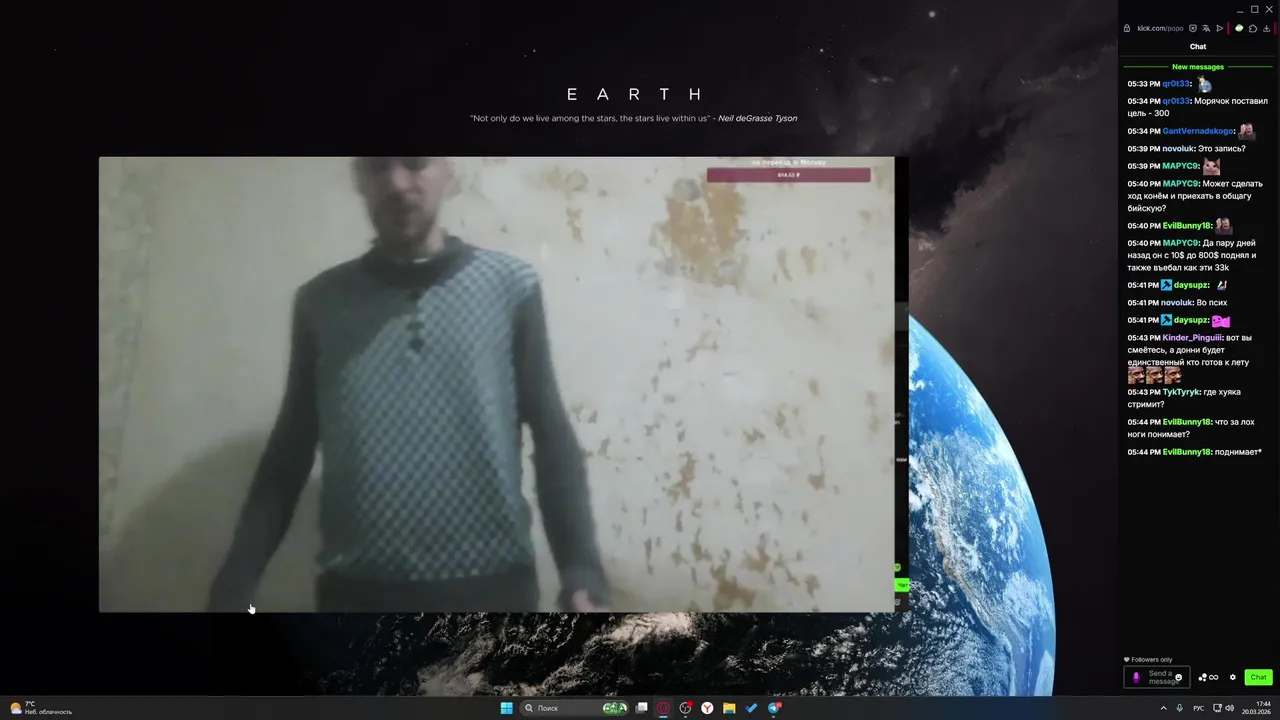Click the lock icon beside kick.com address
The image size is (1280, 720).
[x=1127, y=28]
